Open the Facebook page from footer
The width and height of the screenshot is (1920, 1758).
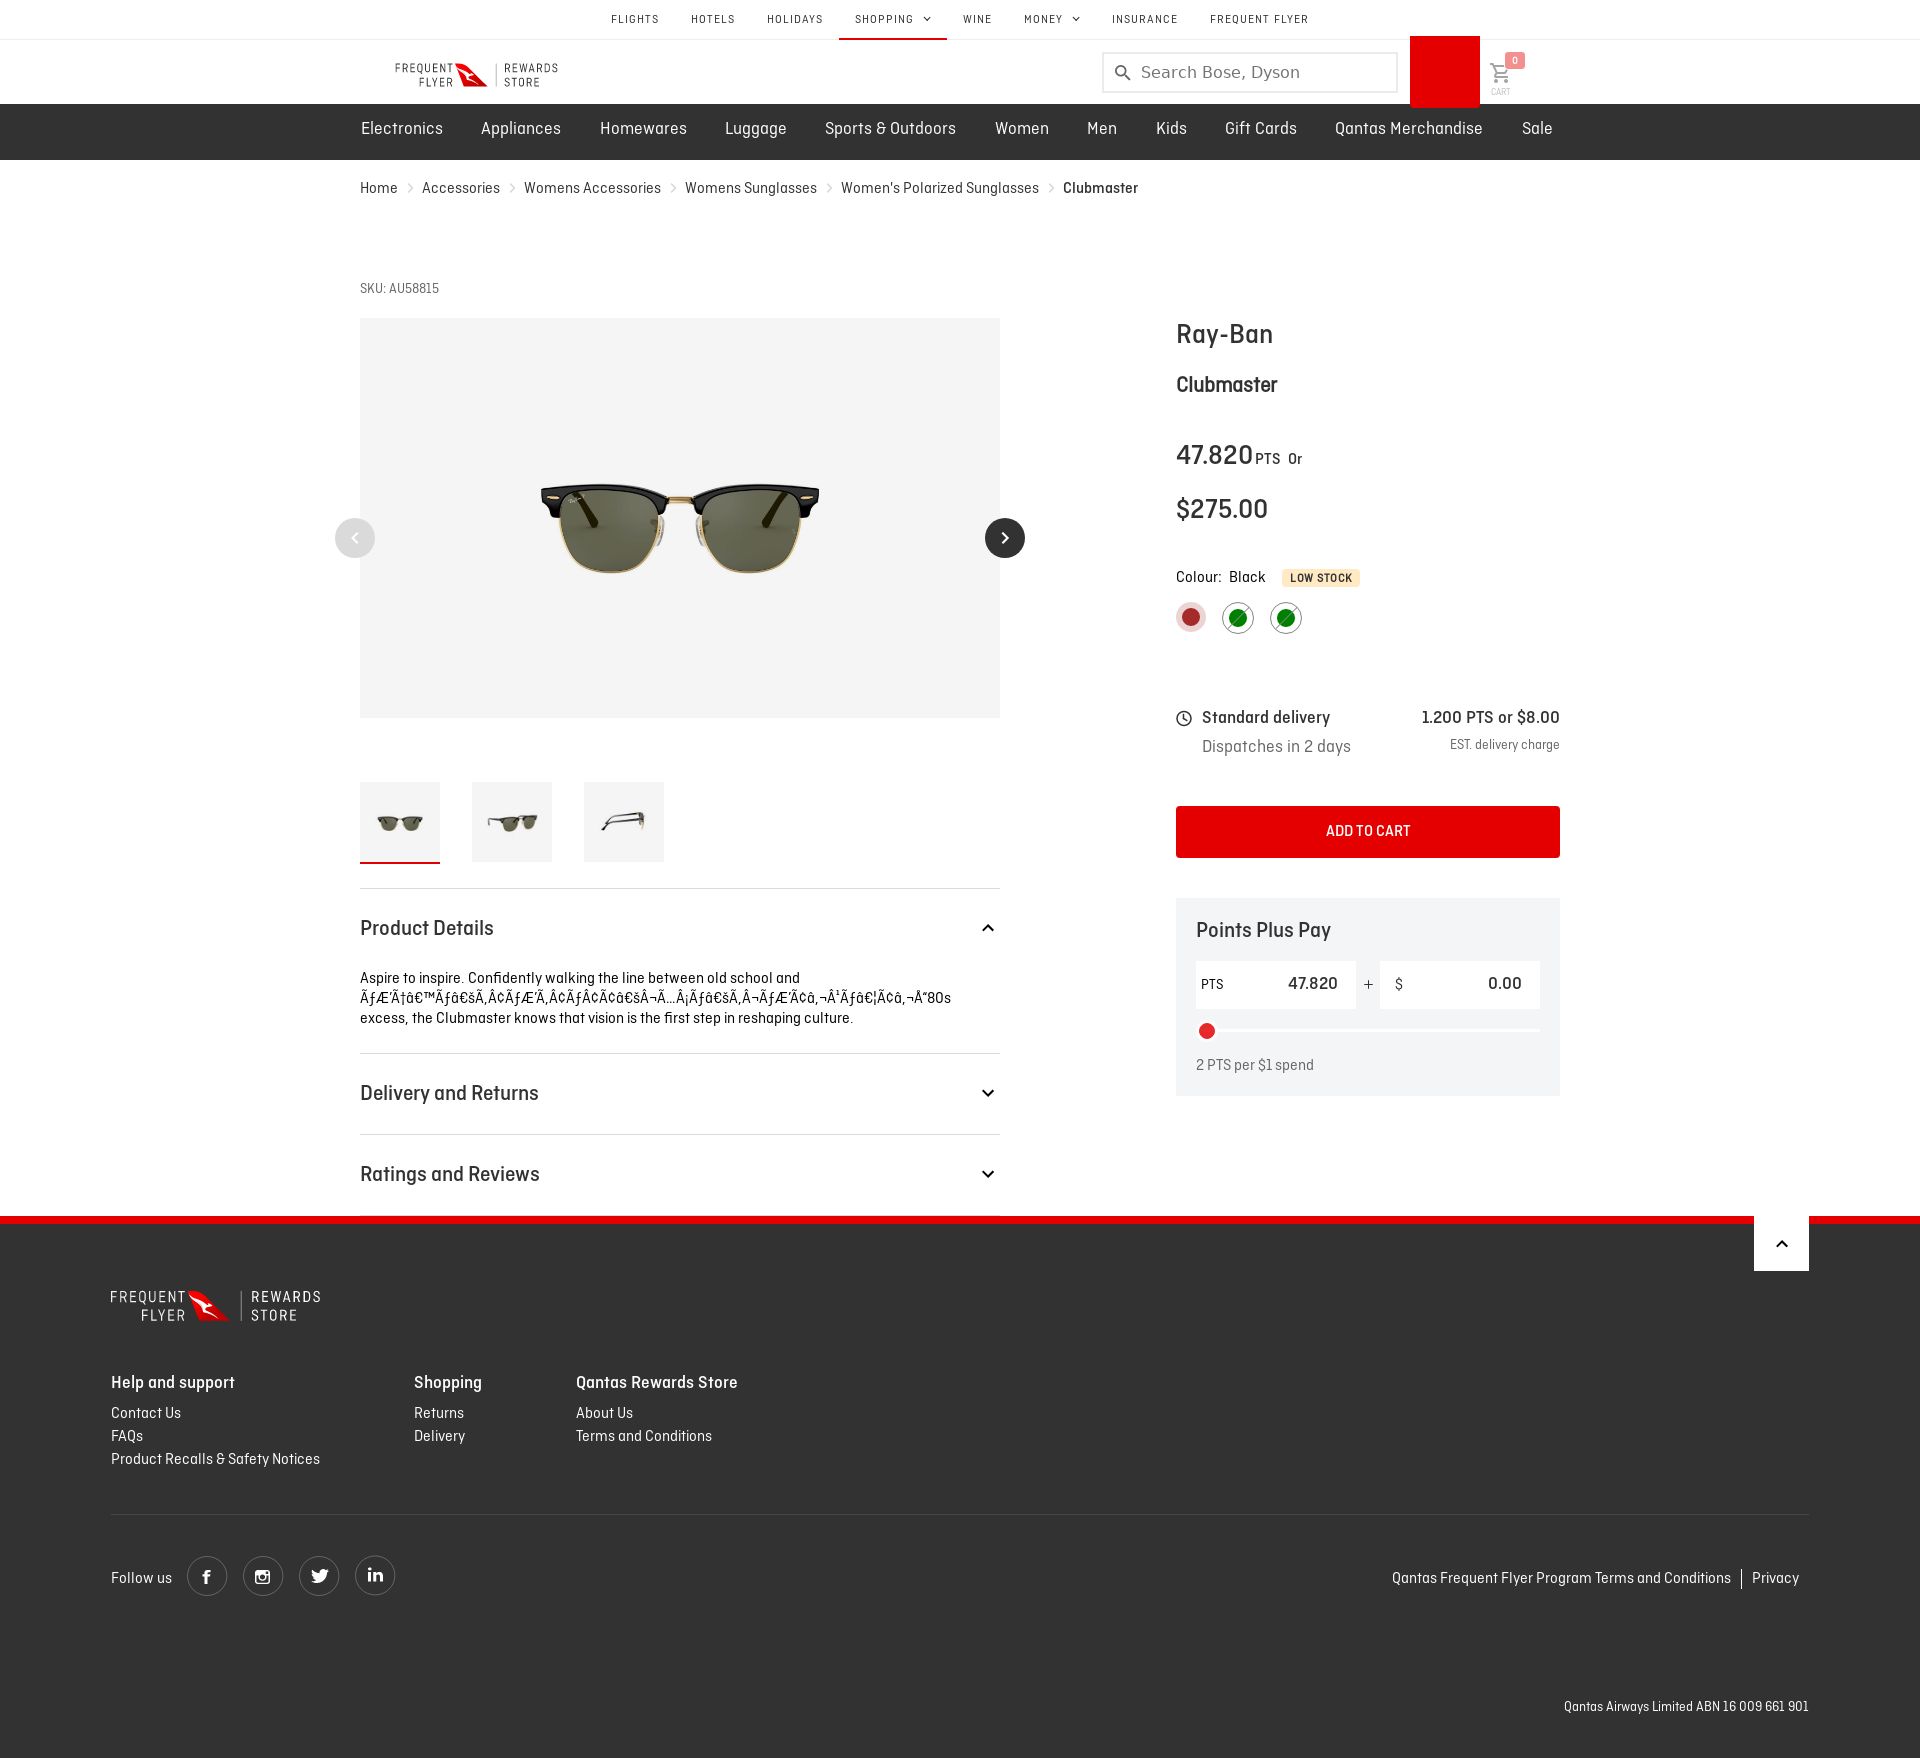click(207, 1576)
